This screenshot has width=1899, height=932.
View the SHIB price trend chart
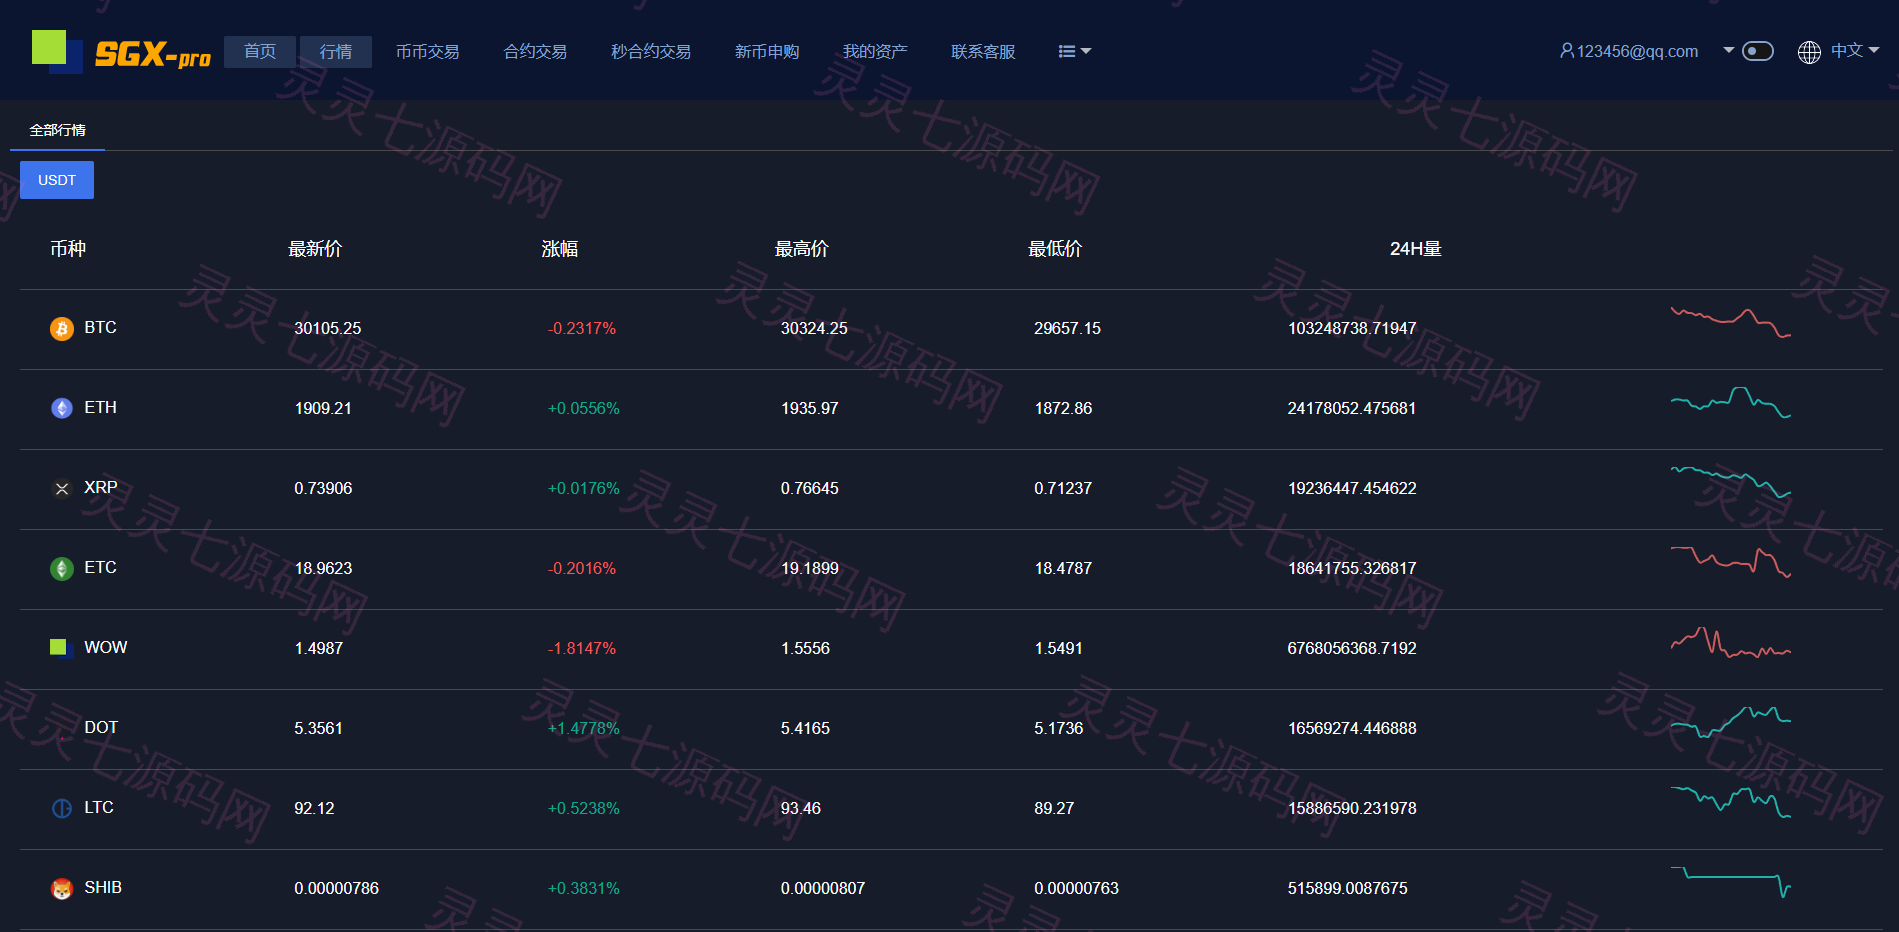pos(1730,882)
